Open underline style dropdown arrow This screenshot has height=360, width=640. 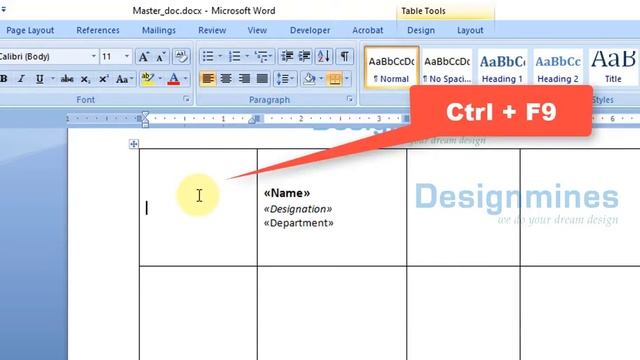[53, 78]
